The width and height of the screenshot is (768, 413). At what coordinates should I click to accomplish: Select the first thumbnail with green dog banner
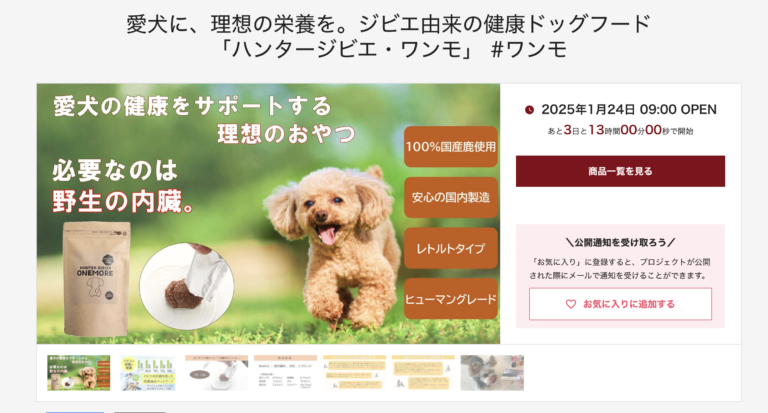click(78, 373)
